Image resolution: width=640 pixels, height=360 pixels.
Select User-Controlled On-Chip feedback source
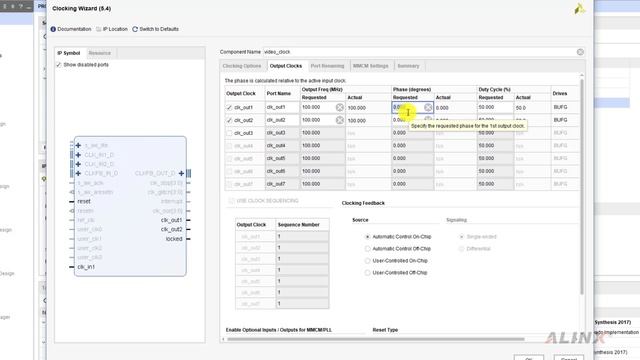coord(367,261)
